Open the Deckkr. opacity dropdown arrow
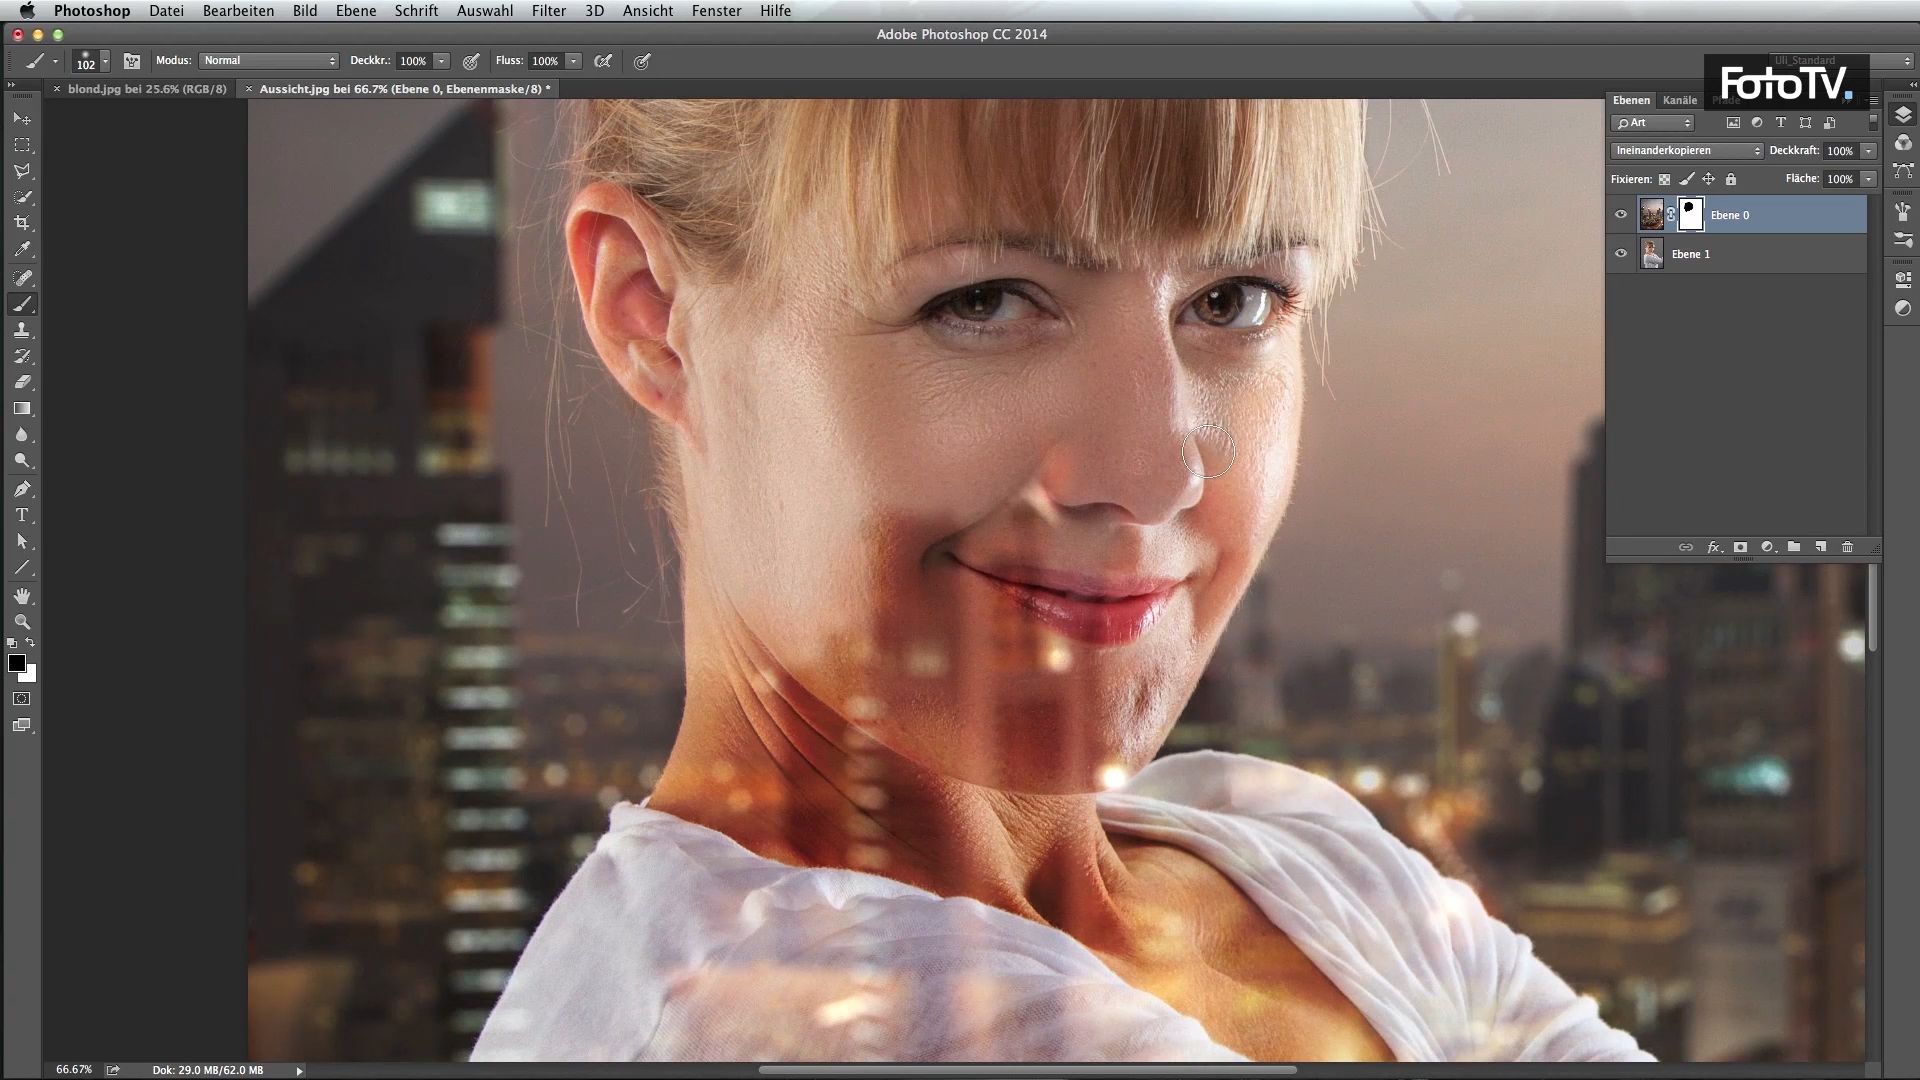 [442, 61]
